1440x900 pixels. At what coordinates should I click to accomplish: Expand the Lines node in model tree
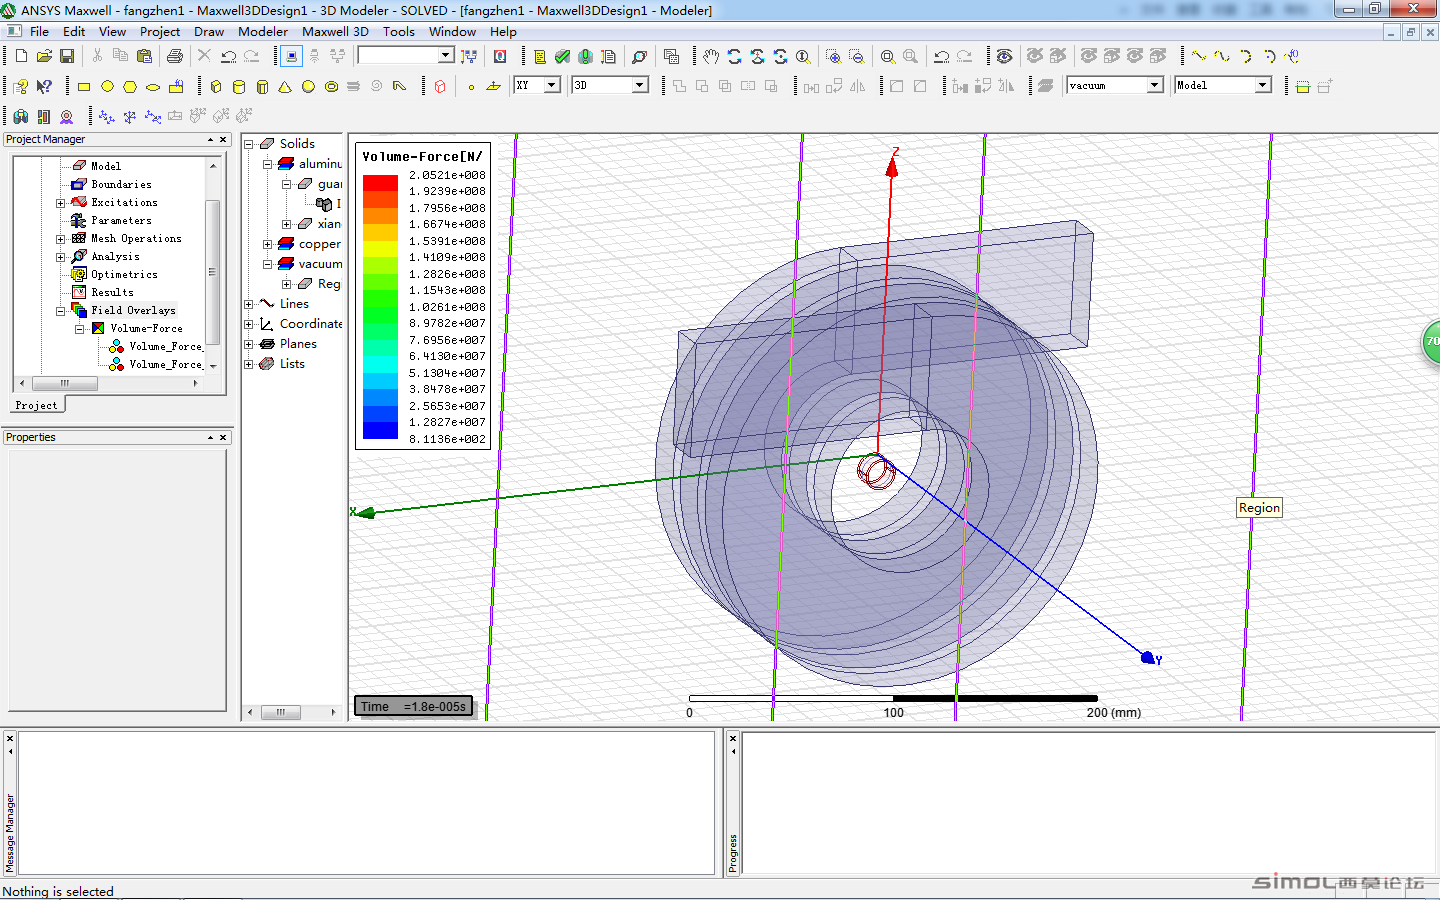pyautogui.click(x=249, y=304)
